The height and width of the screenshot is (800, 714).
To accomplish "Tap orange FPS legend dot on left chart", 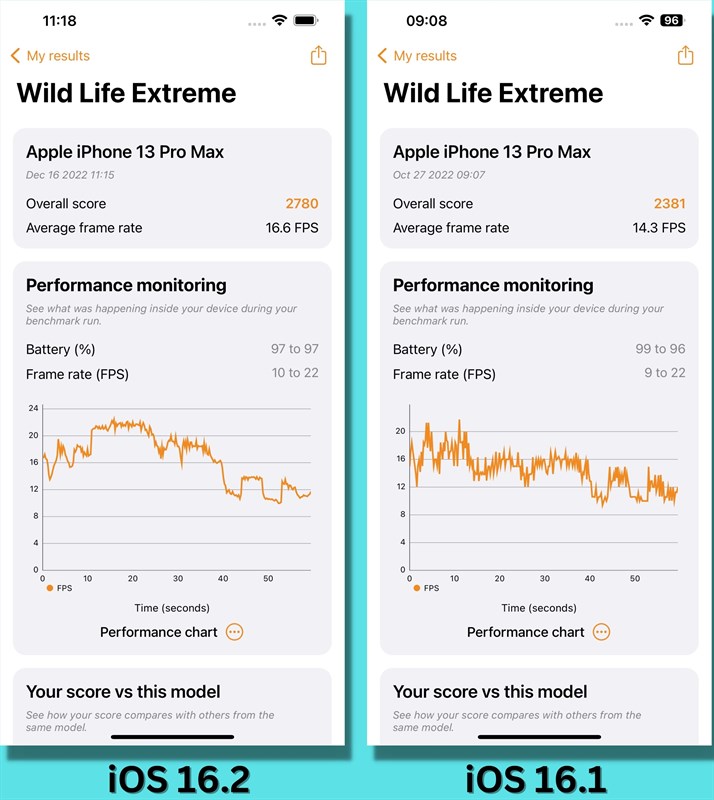I will pos(50,588).
